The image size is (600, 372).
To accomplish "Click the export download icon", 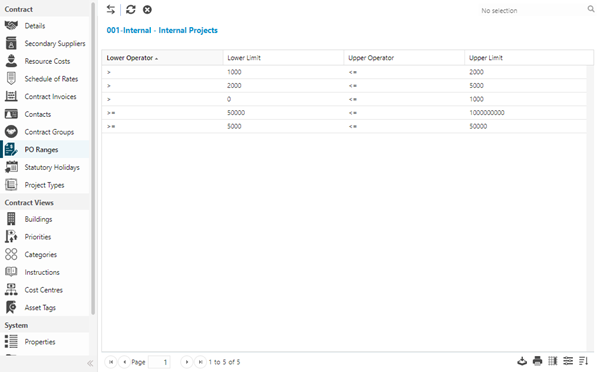I will [x=522, y=361].
